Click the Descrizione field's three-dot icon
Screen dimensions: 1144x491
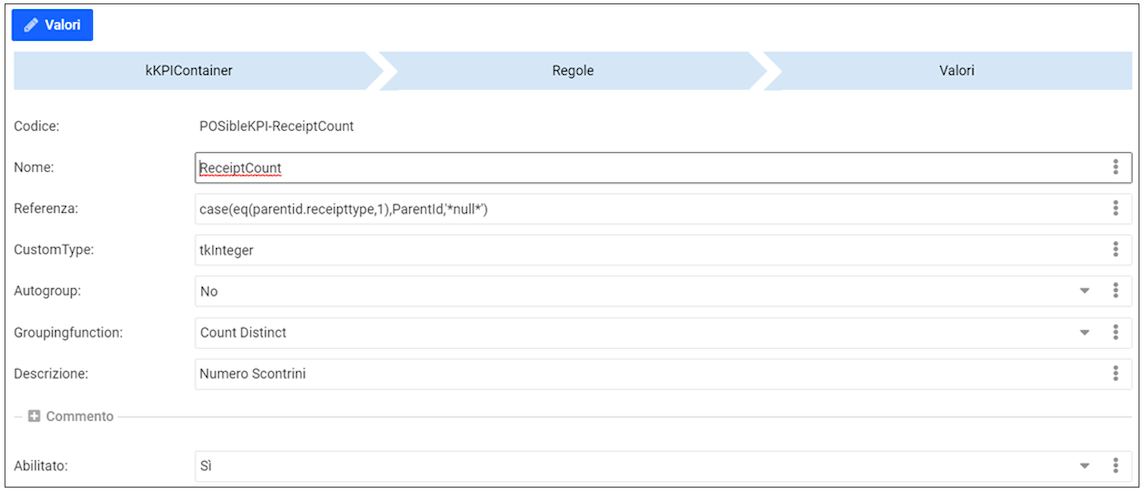pos(1115,373)
